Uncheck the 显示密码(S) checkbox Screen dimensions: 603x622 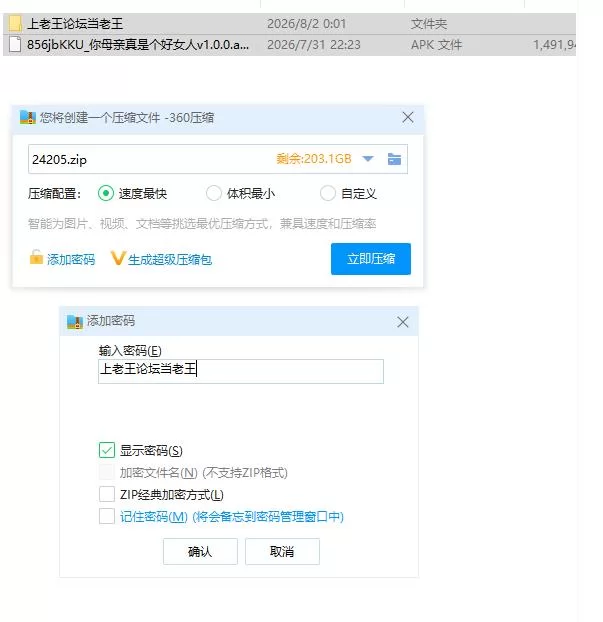pyautogui.click(x=107, y=450)
